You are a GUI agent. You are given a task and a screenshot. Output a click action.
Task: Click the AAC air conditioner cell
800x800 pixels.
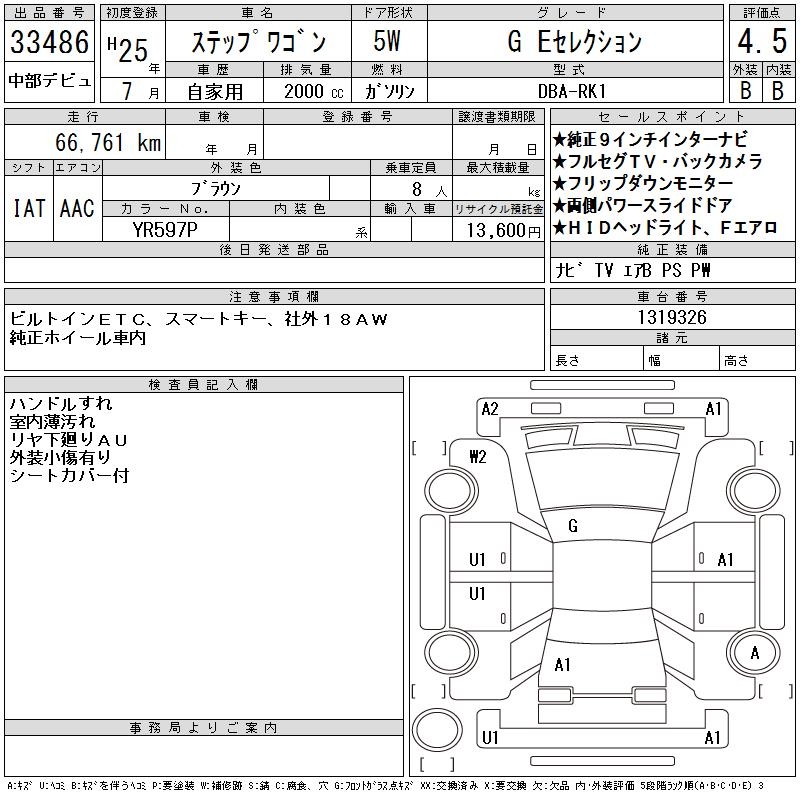(77, 208)
